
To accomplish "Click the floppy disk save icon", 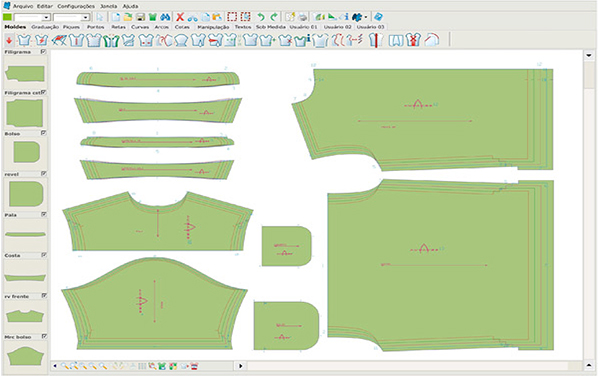I will 140,17.
